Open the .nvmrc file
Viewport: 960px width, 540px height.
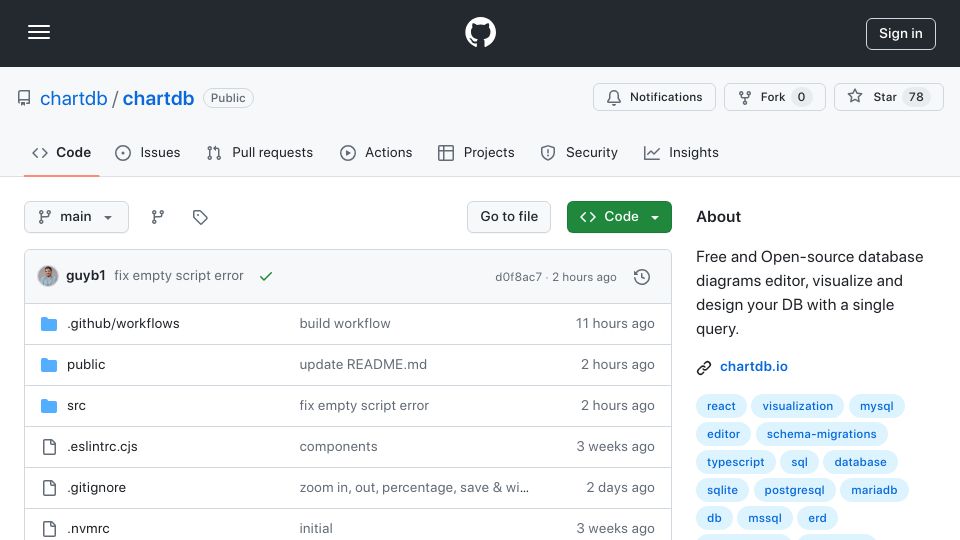(88, 528)
